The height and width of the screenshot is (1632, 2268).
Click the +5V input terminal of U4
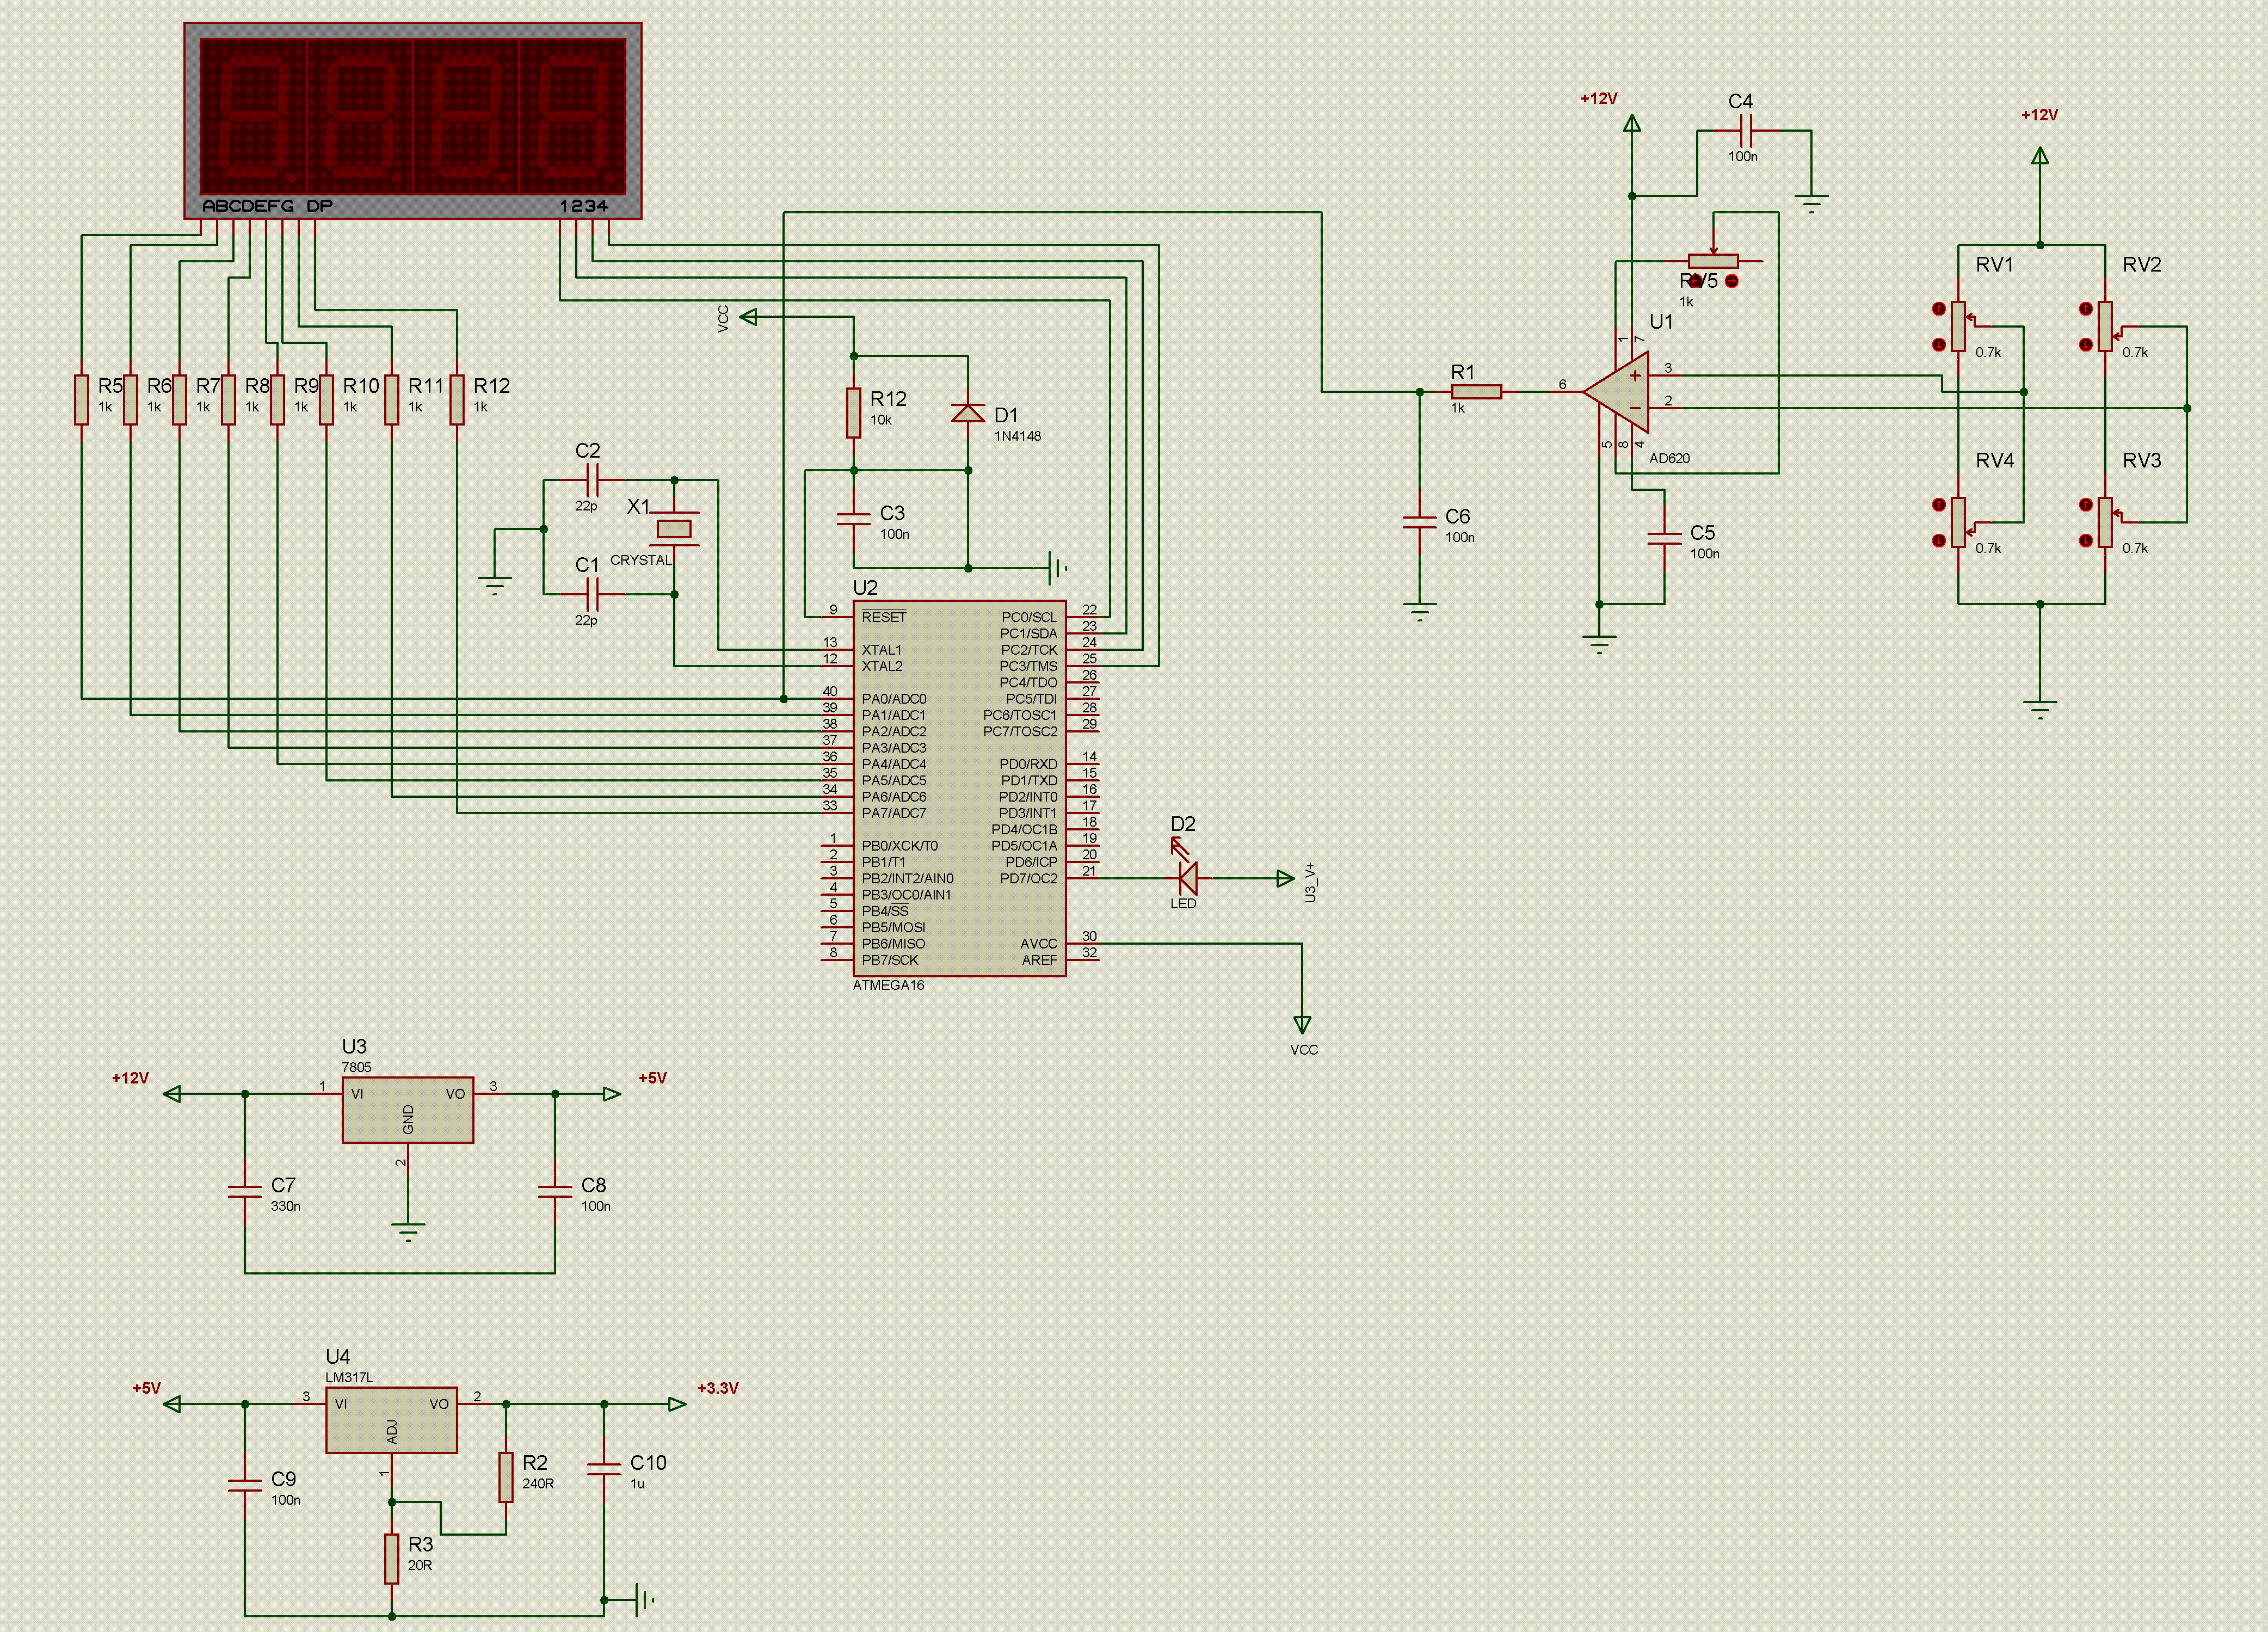pyautogui.click(x=172, y=1404)
